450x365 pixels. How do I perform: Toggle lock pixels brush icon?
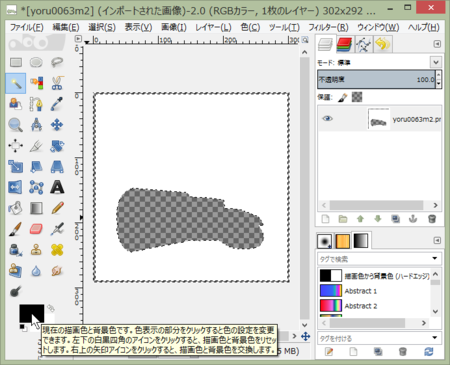pos(343,97)
